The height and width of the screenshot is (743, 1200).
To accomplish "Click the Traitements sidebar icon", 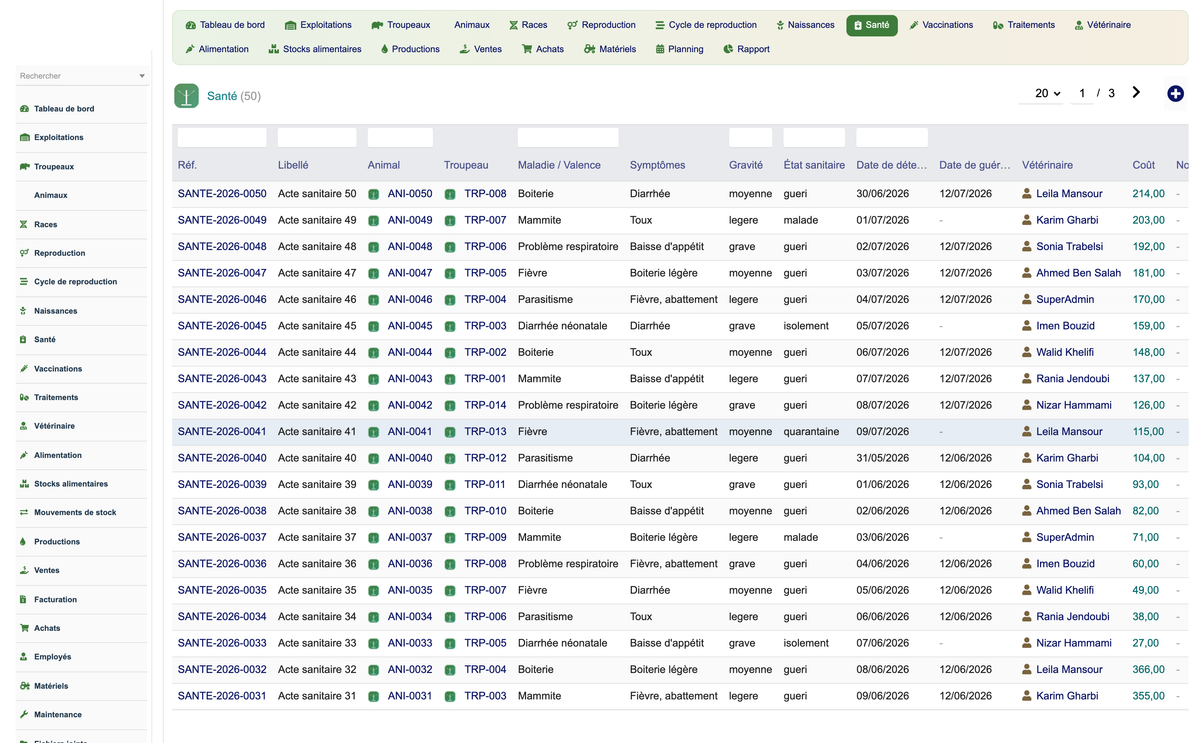I will pyautogui.click(x=24, y=398).
